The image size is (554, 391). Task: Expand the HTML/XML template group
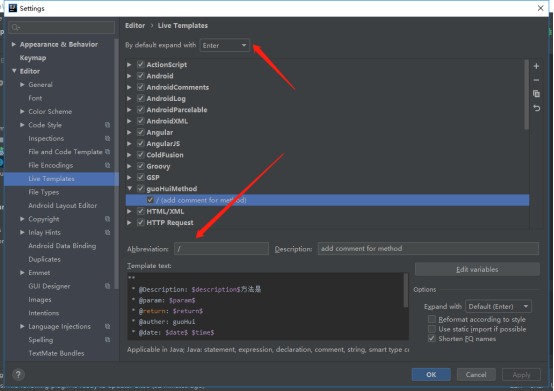pyautogui.click(x=129, y=211)
